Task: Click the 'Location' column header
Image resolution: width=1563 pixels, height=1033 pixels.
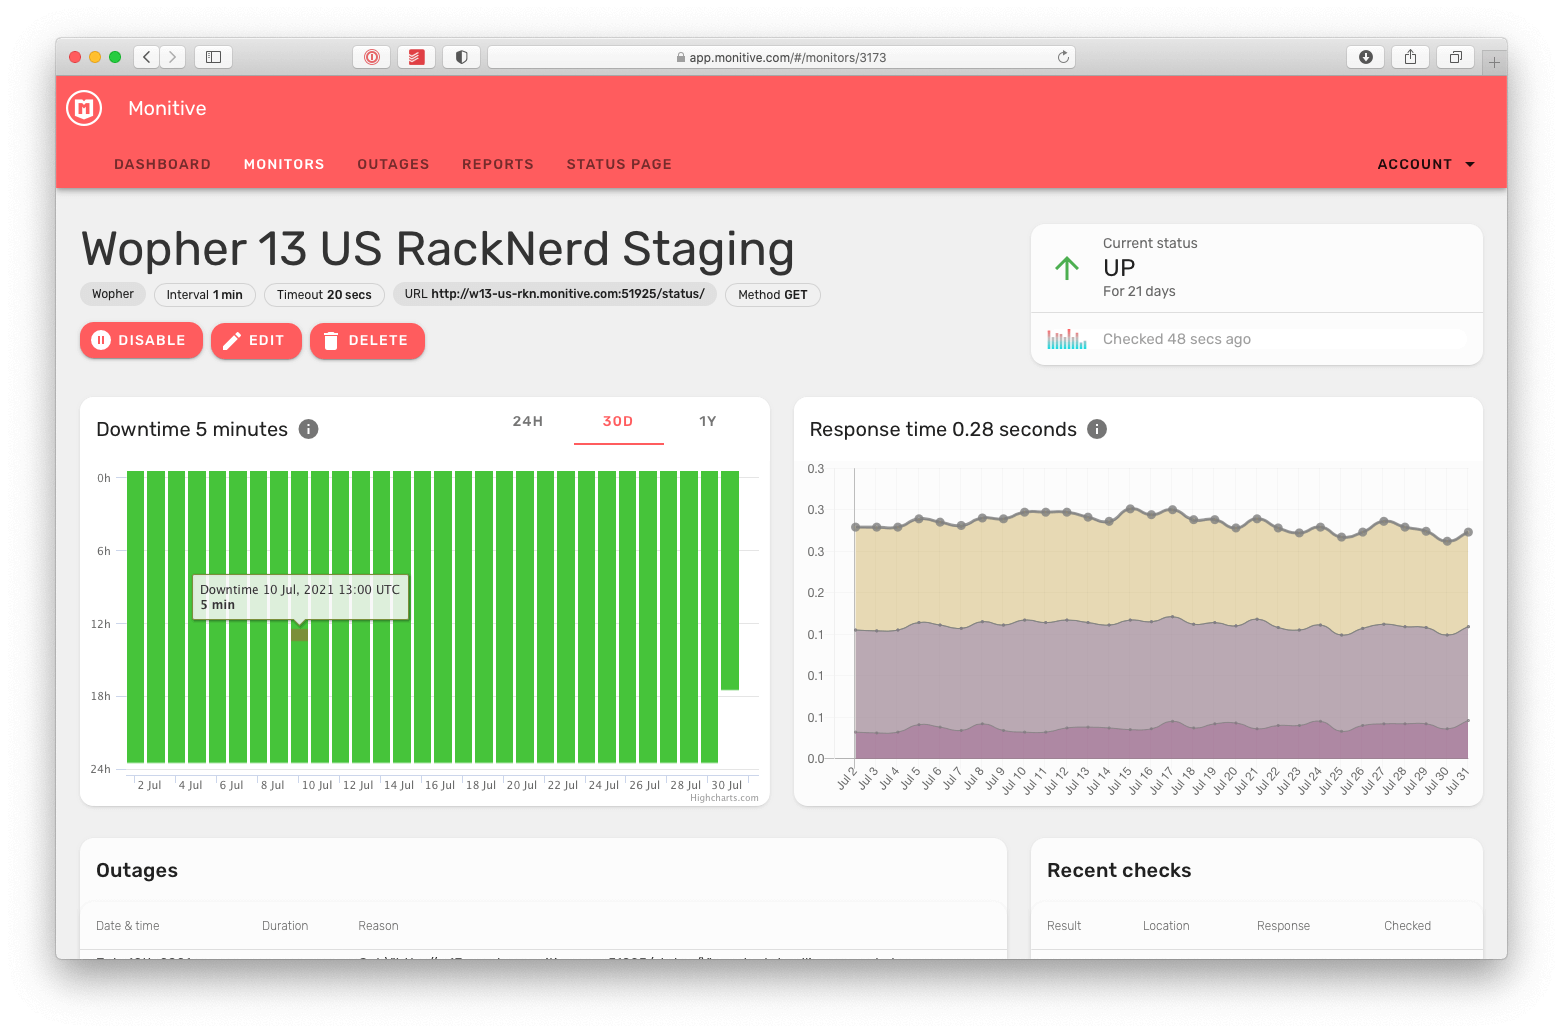Action: [1166, 926]
